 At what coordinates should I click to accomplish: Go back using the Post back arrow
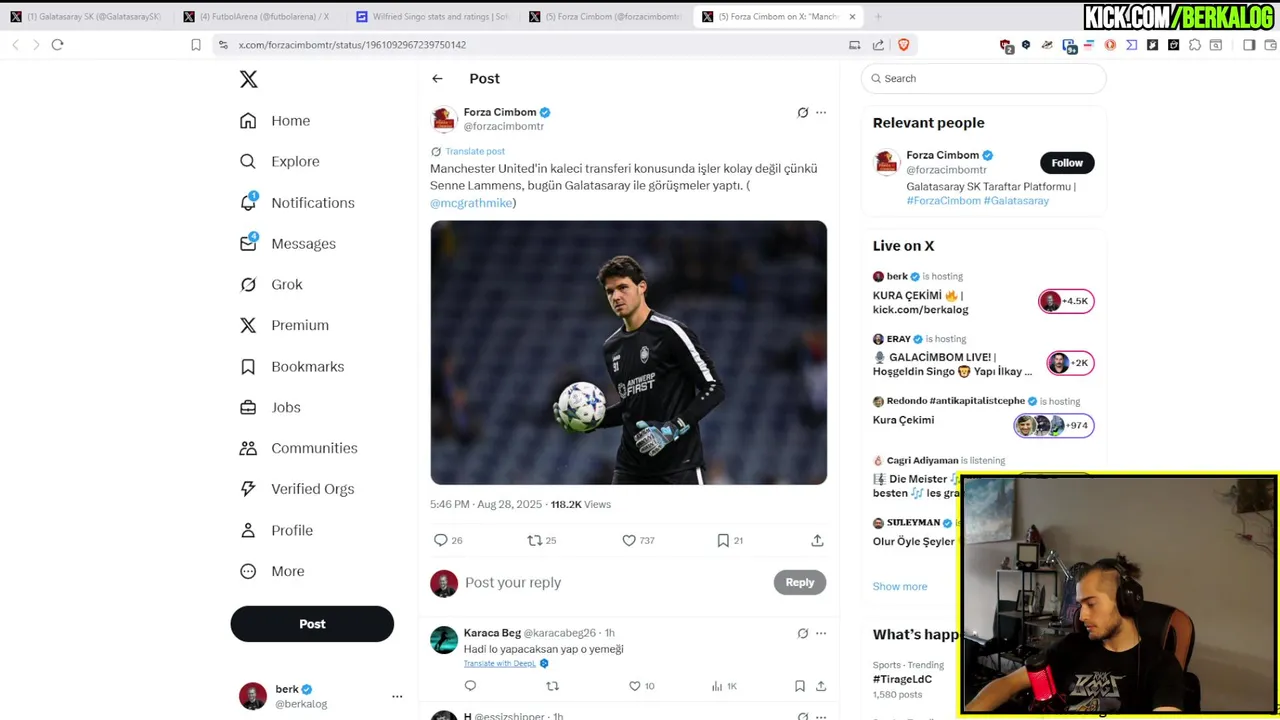pos(437,78)
